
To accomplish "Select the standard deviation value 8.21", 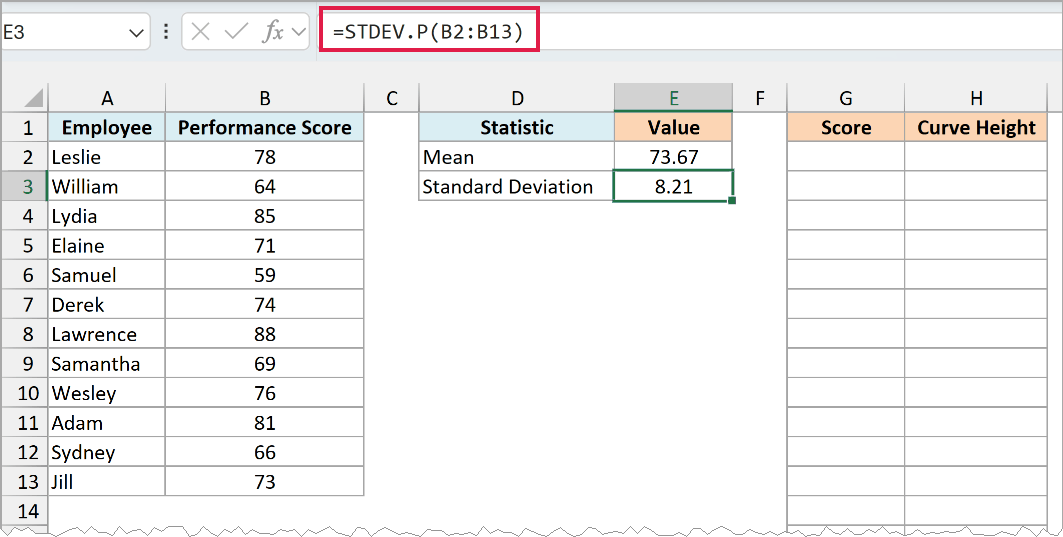I will 673,186.
